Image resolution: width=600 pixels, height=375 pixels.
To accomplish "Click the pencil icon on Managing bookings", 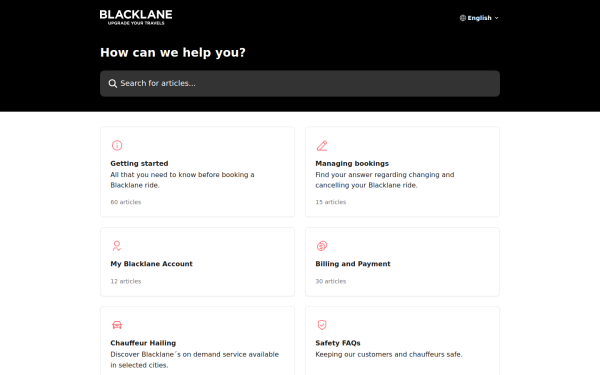I will pos(322,145).
